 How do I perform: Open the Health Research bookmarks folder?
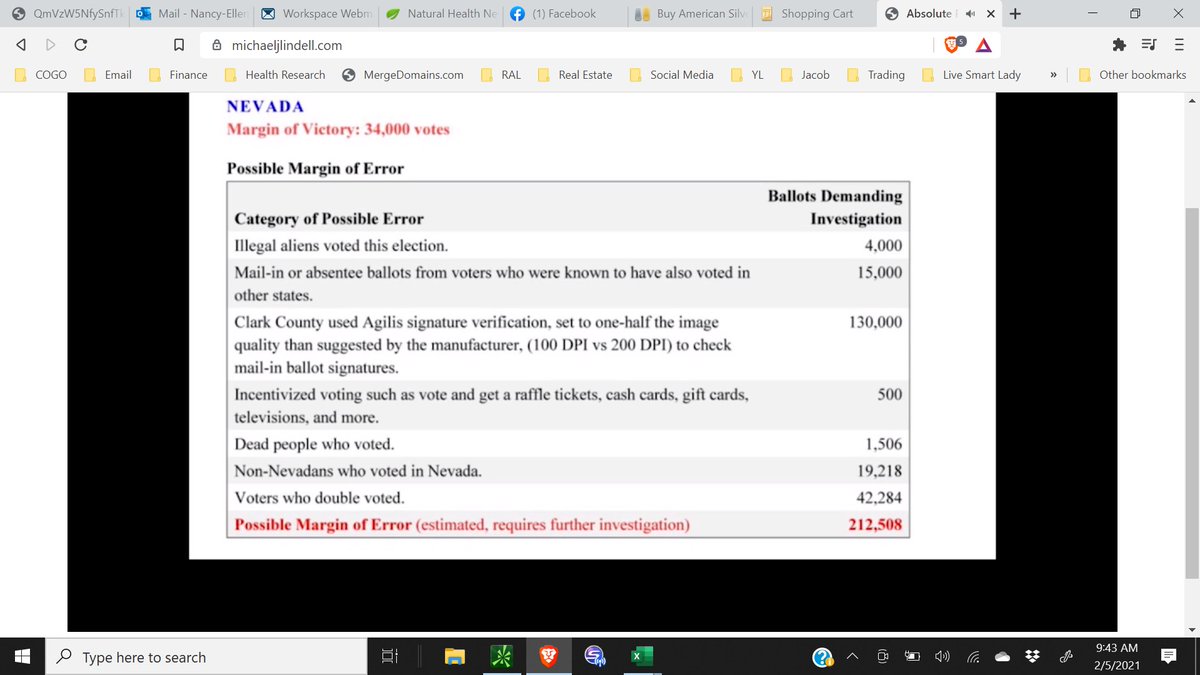pyautogui.click(x=275, y=75)
